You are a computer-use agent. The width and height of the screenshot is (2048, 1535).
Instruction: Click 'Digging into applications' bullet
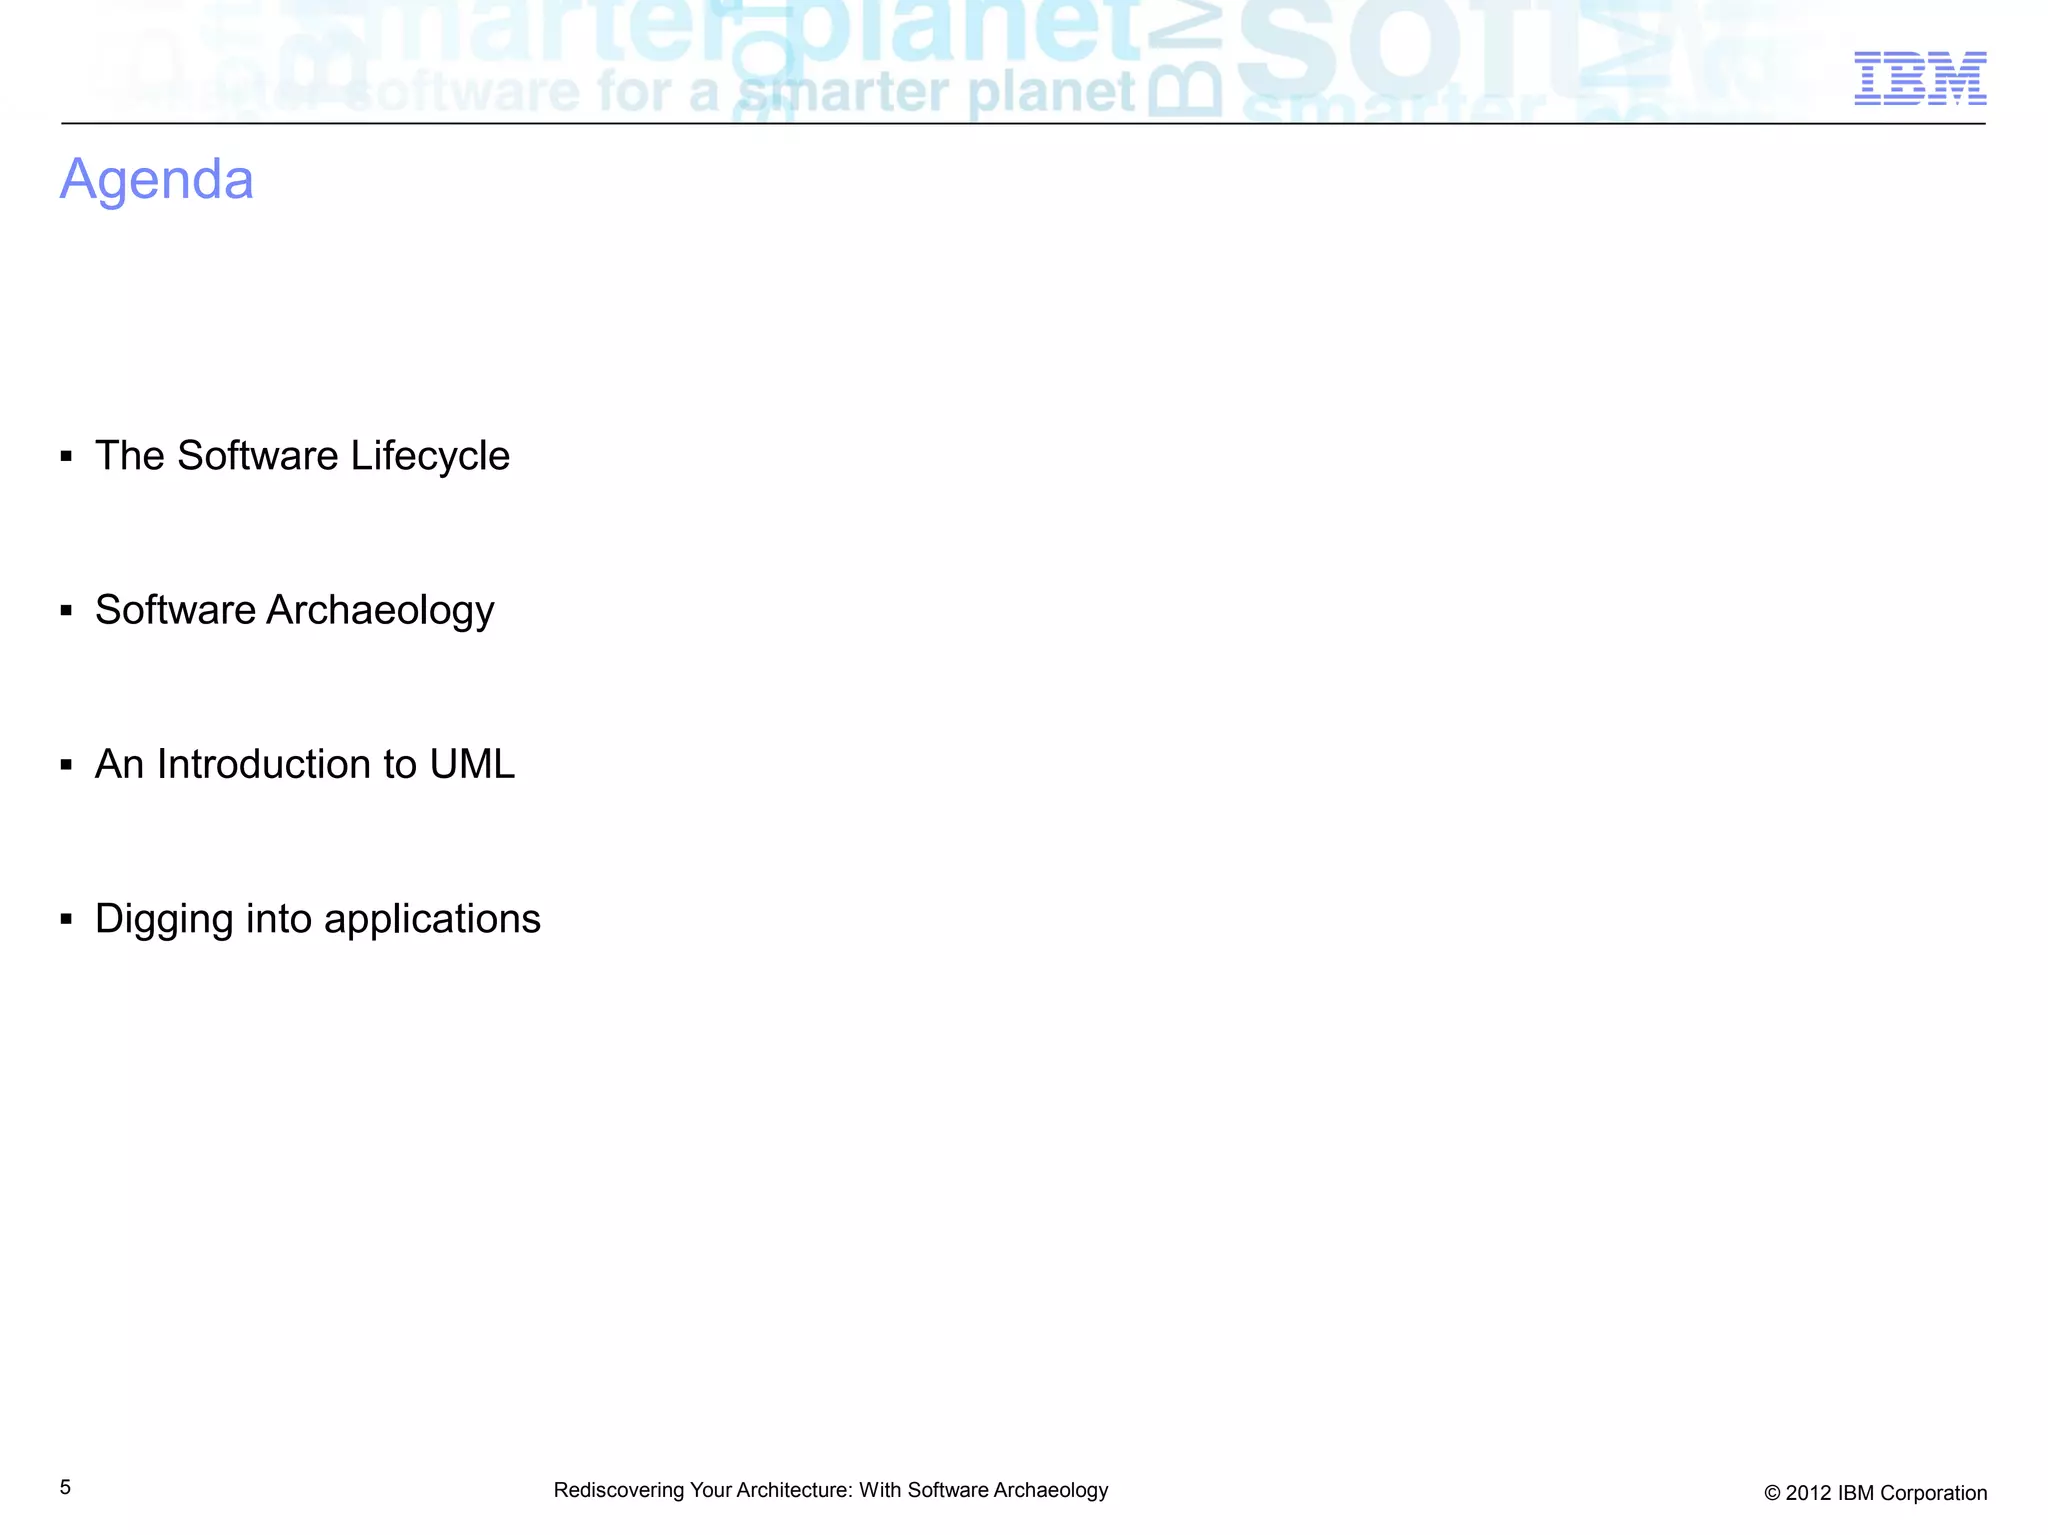[318, 919]
